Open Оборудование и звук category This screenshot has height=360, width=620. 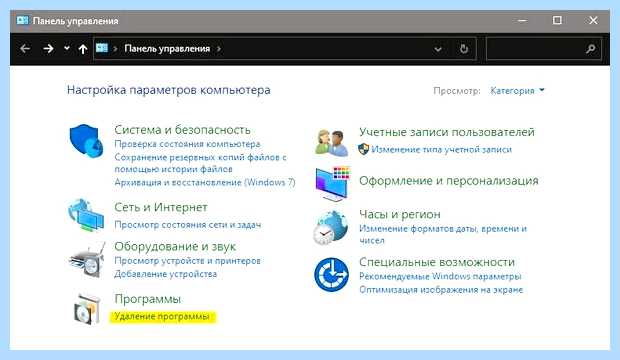click(x=175, y=246)
